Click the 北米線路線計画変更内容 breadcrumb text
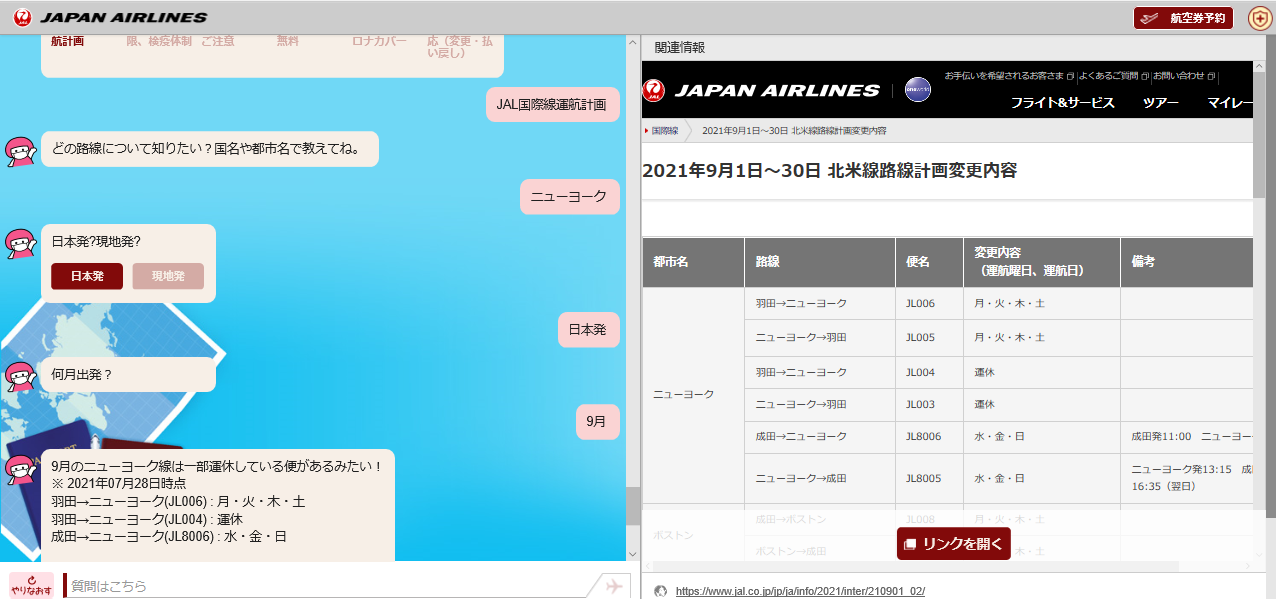This screenshot has width=1276, height=599. pos(794,131)
